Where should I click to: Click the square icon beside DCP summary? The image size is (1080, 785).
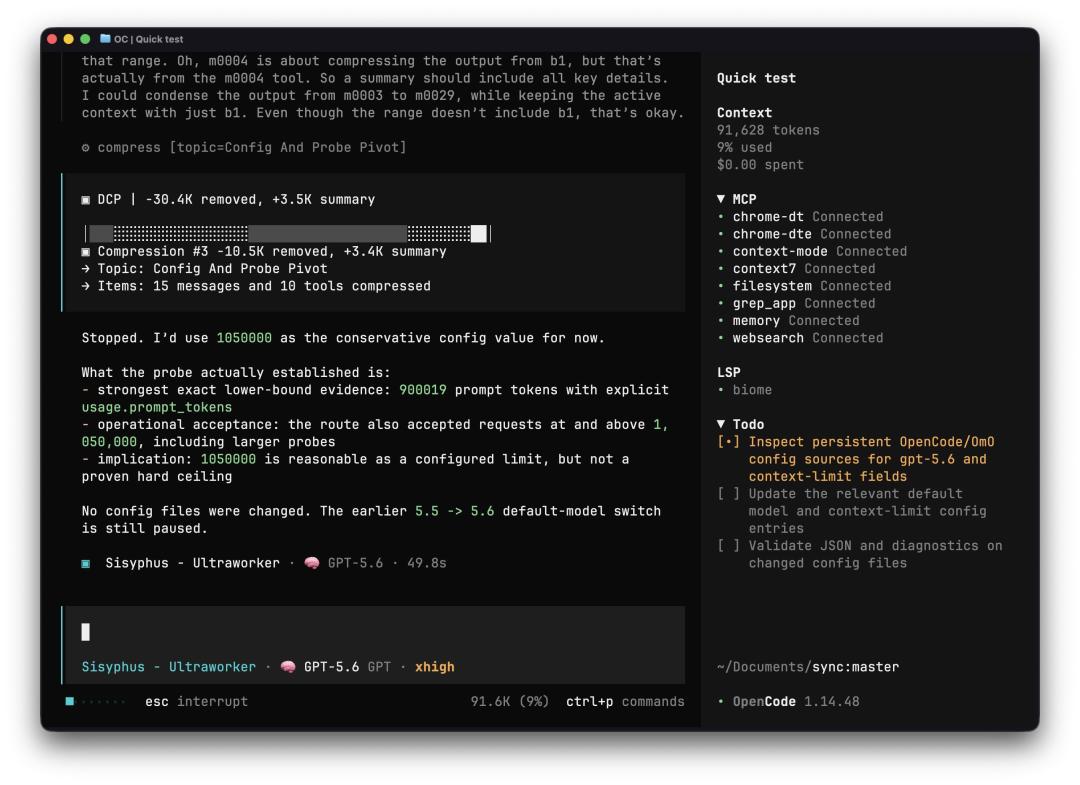click(85, 200)
